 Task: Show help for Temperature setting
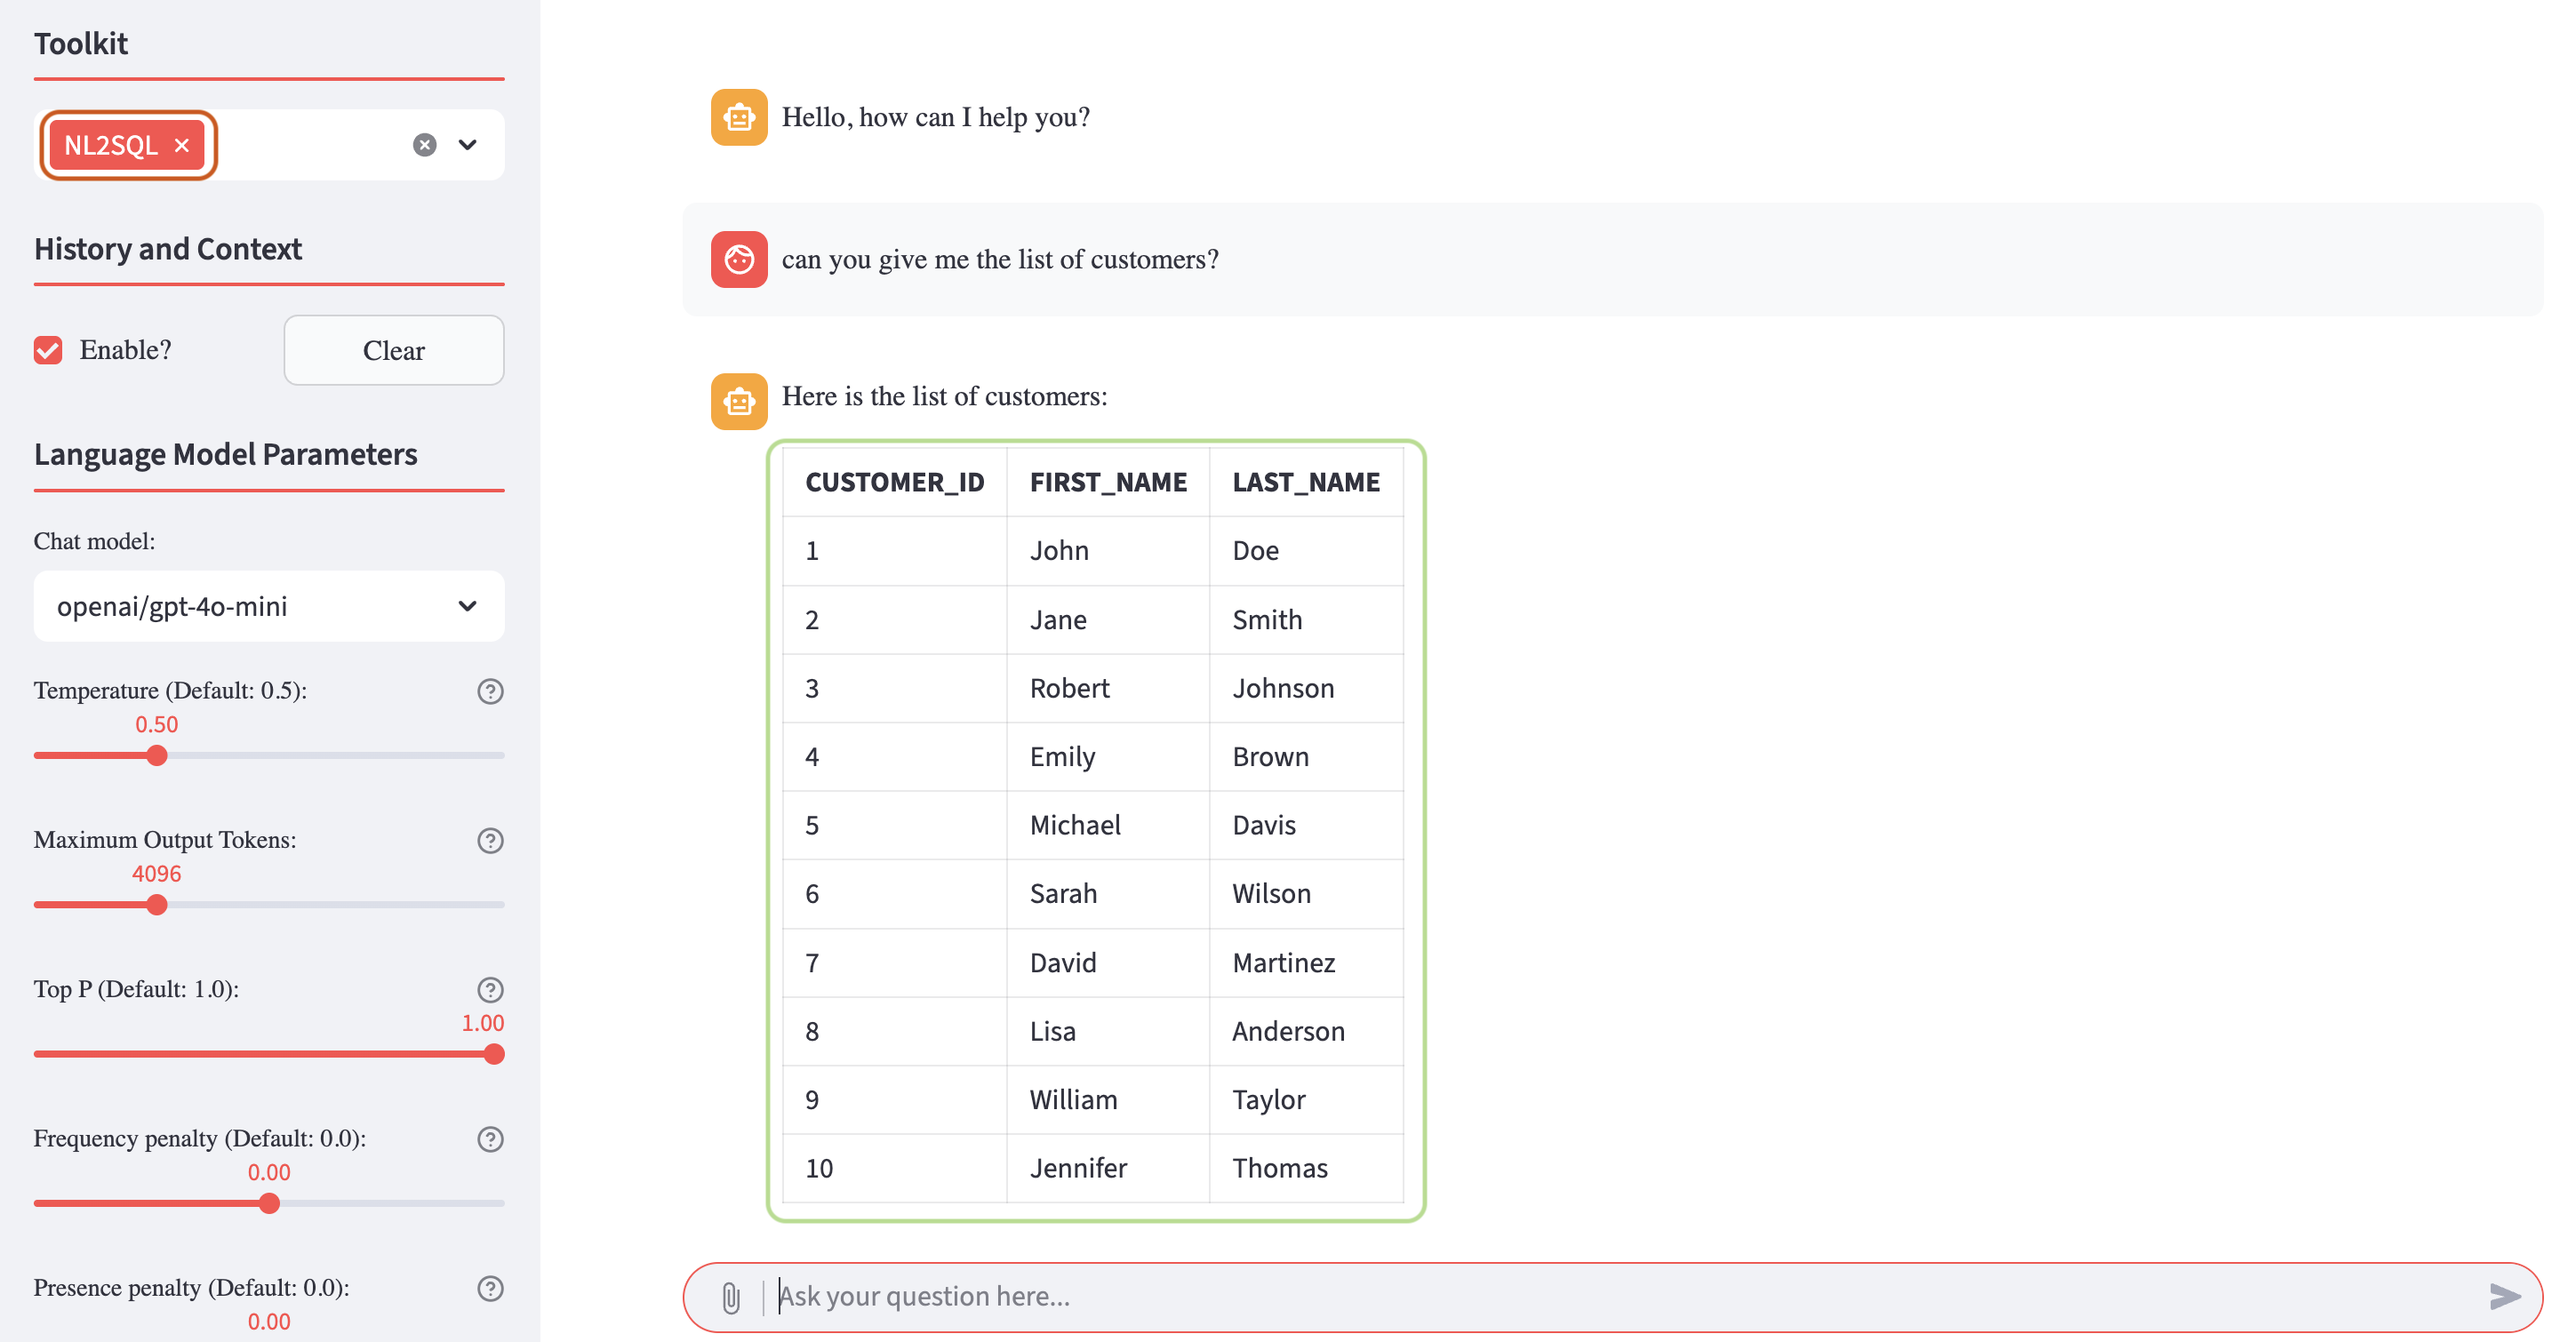[x=490, y=691]
